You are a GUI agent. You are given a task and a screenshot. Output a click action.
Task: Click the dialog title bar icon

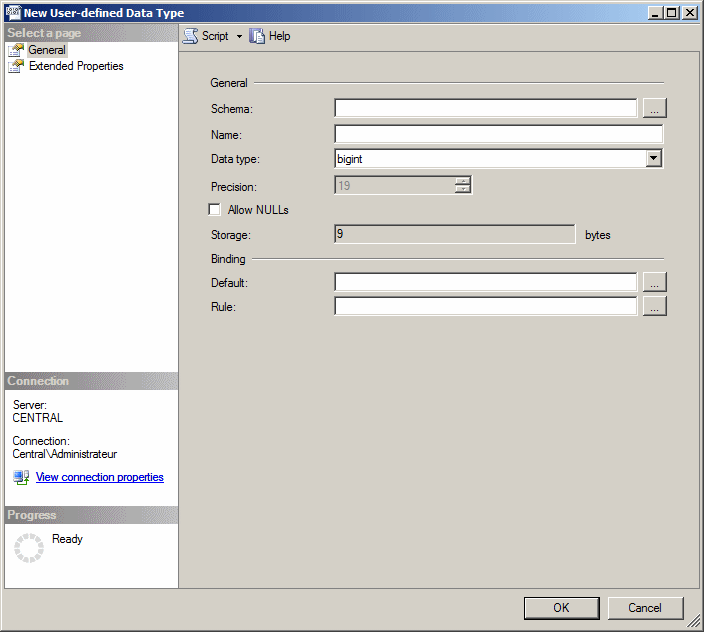[13, 12]
